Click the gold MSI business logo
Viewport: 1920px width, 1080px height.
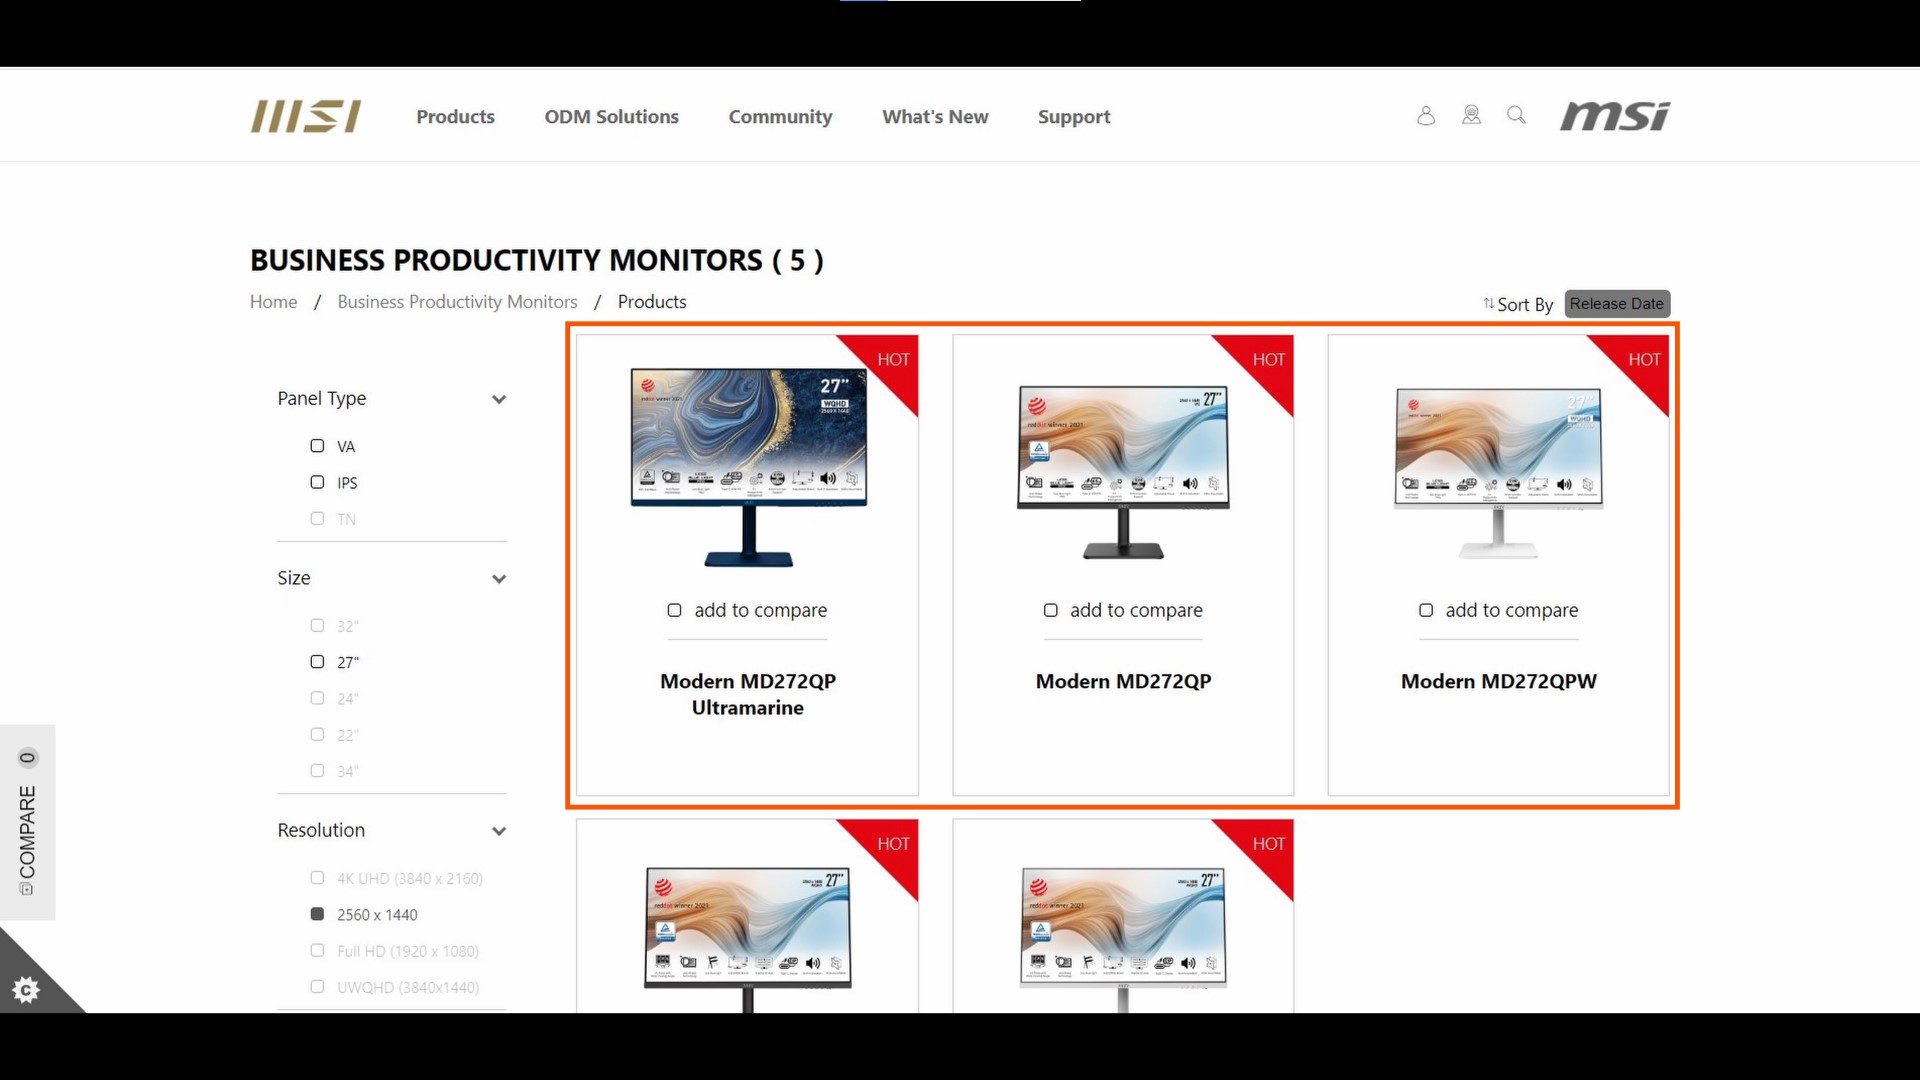[306, 116]
